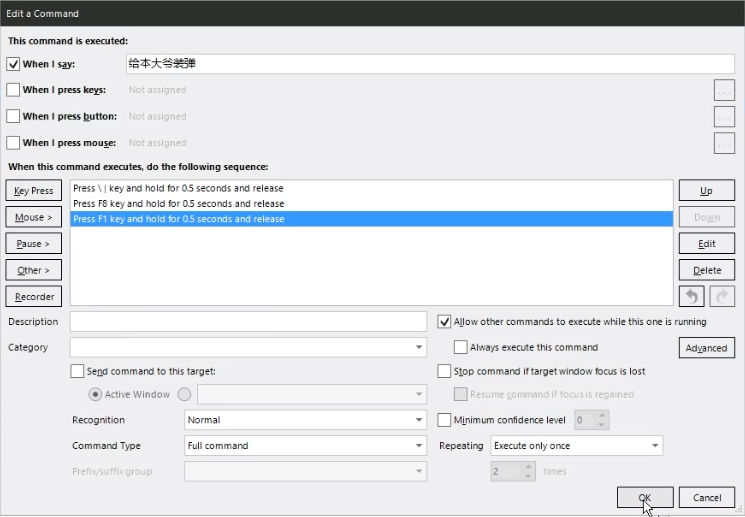Click the redo arrow icon
Viewport: 745px width, 517px height.
point(721,296)
